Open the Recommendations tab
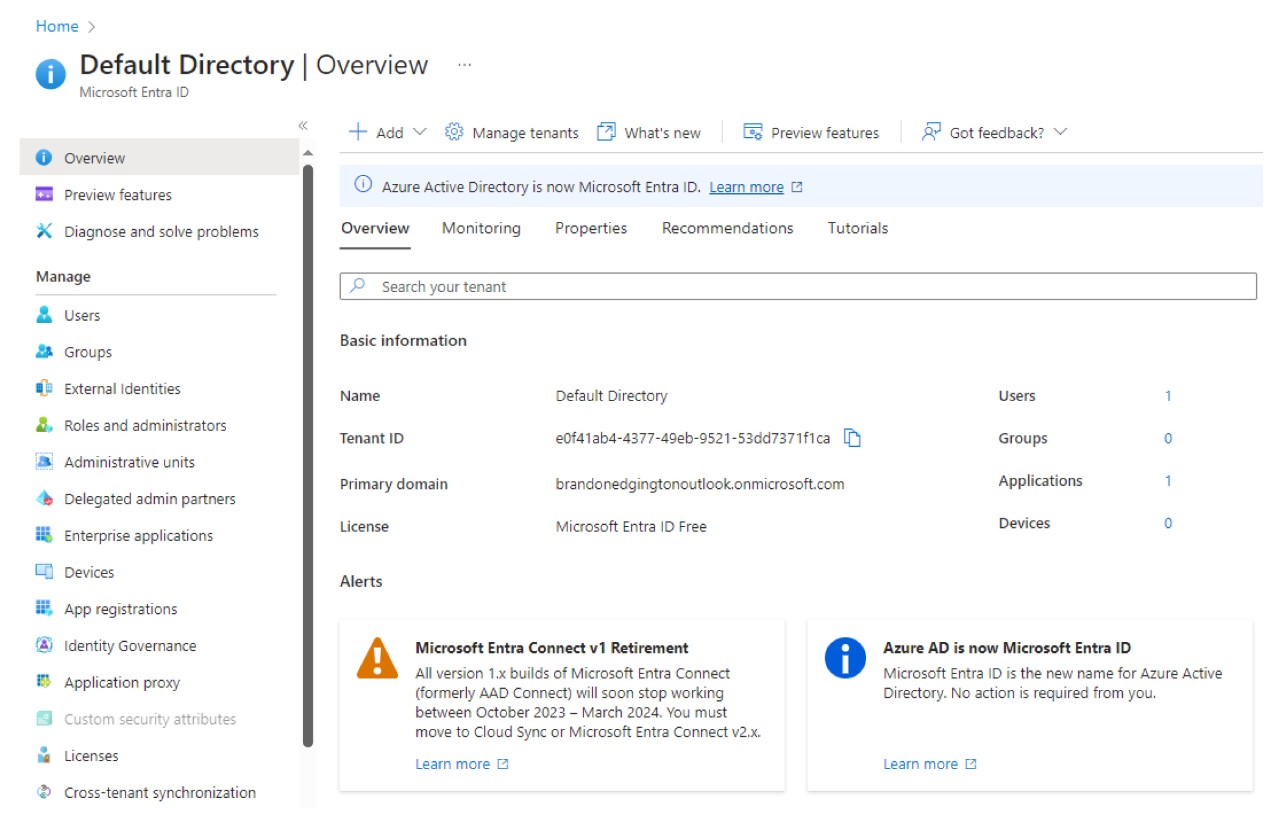 pos(727,228)
